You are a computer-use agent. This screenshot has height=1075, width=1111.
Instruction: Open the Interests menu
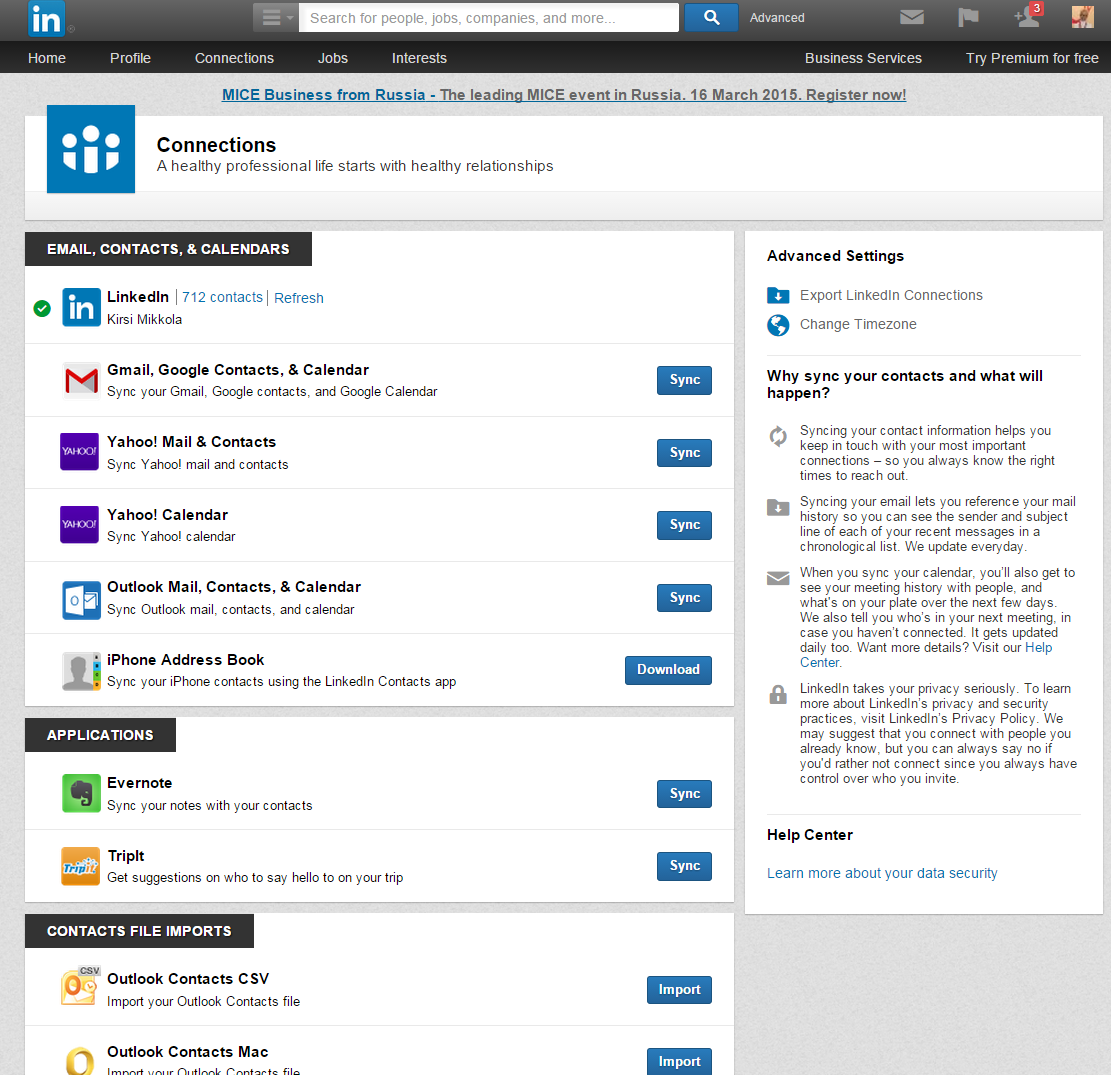[x=419, y=58]
